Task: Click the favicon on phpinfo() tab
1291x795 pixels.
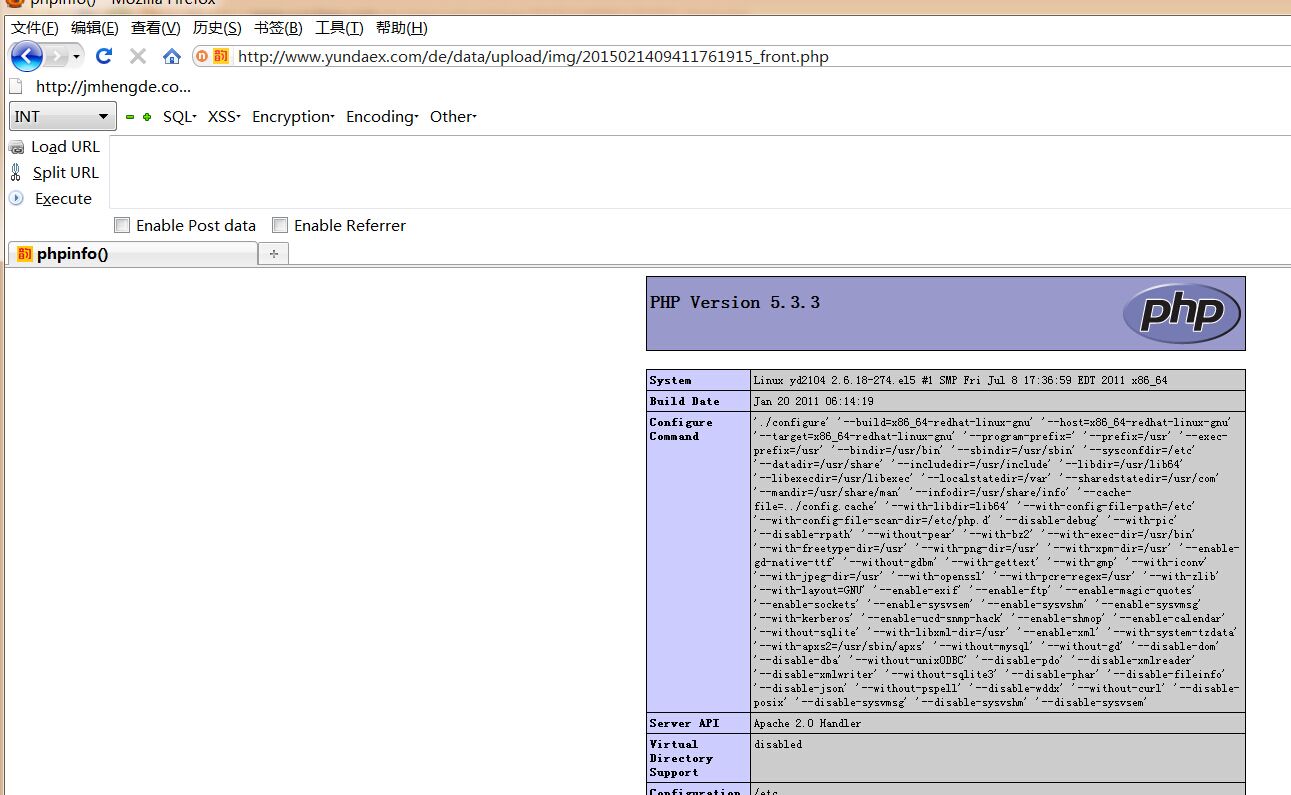Action: pos(25,254)
